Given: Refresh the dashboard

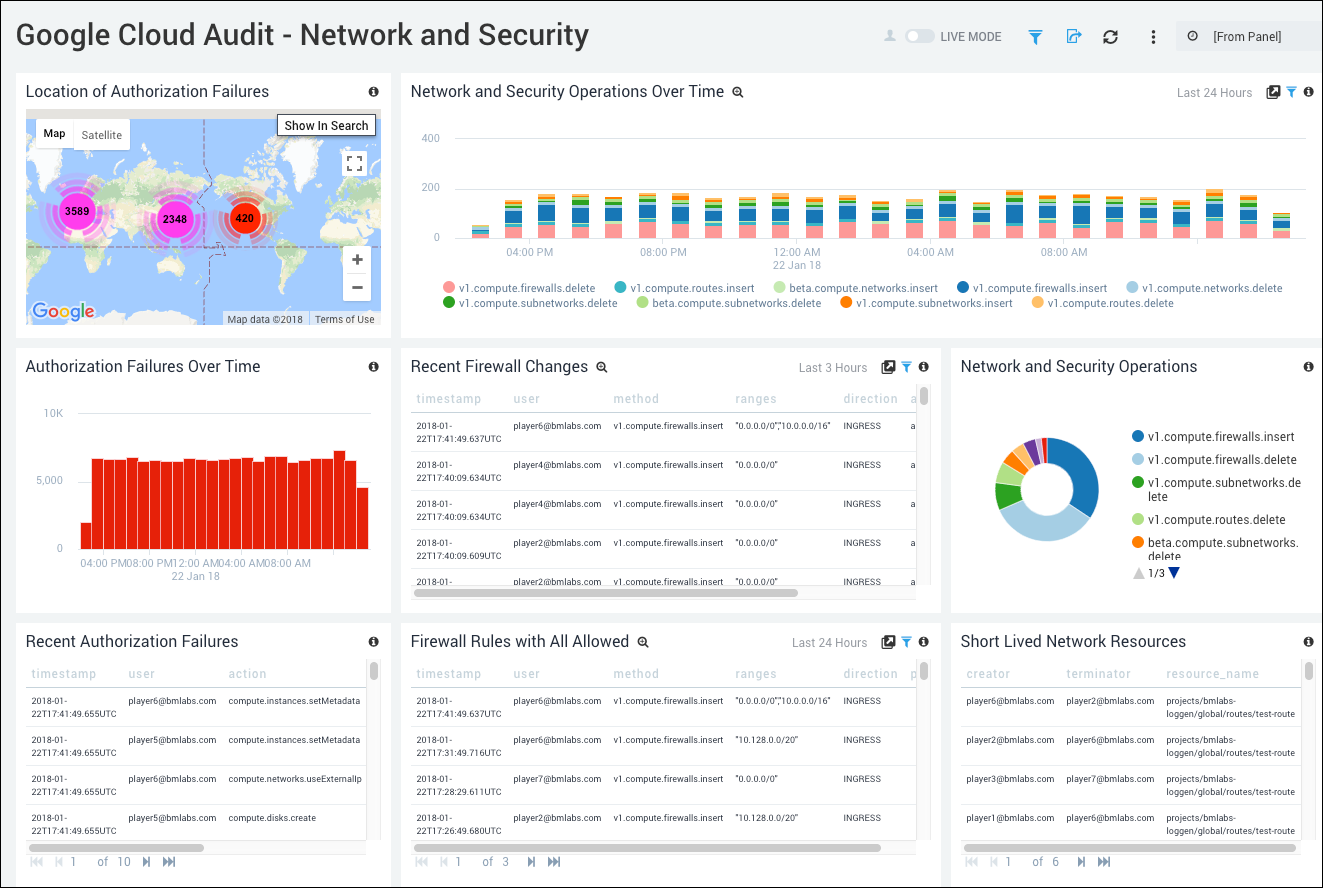Looking at the screenshot, I should coord(1110,37).
